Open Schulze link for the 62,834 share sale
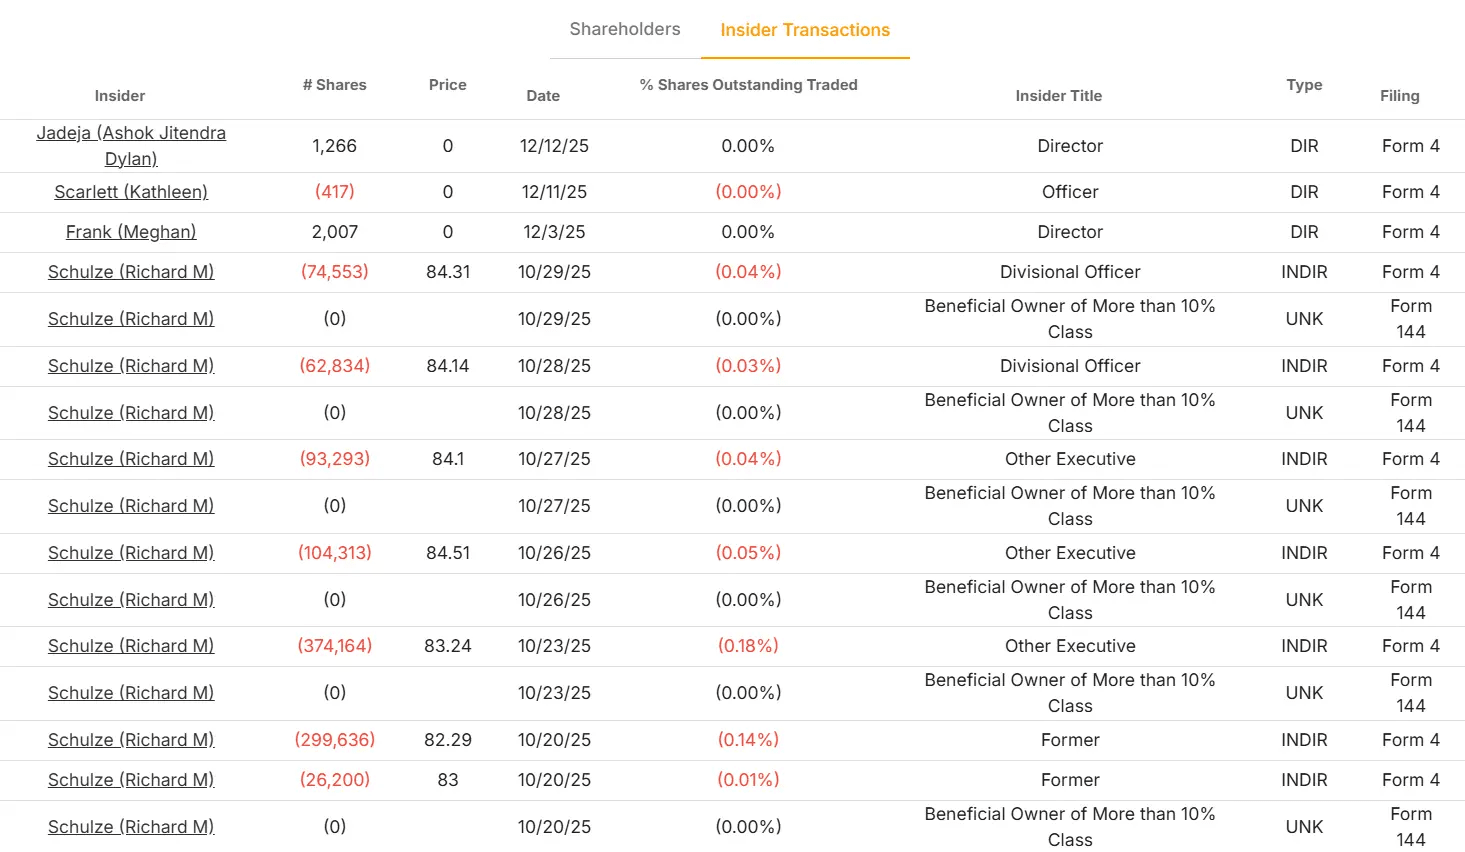This screenshot has width=1465, height=852. pyautogui.click(x=131, y=366)
